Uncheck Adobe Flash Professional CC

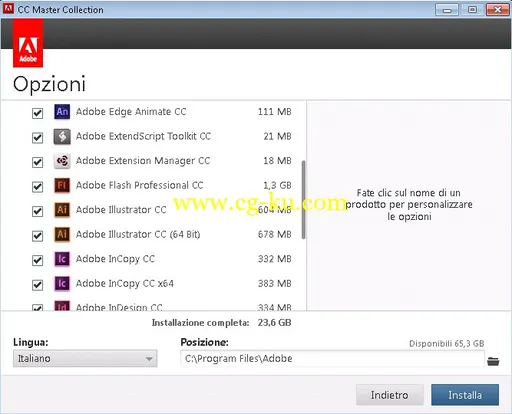pos(37,187)
